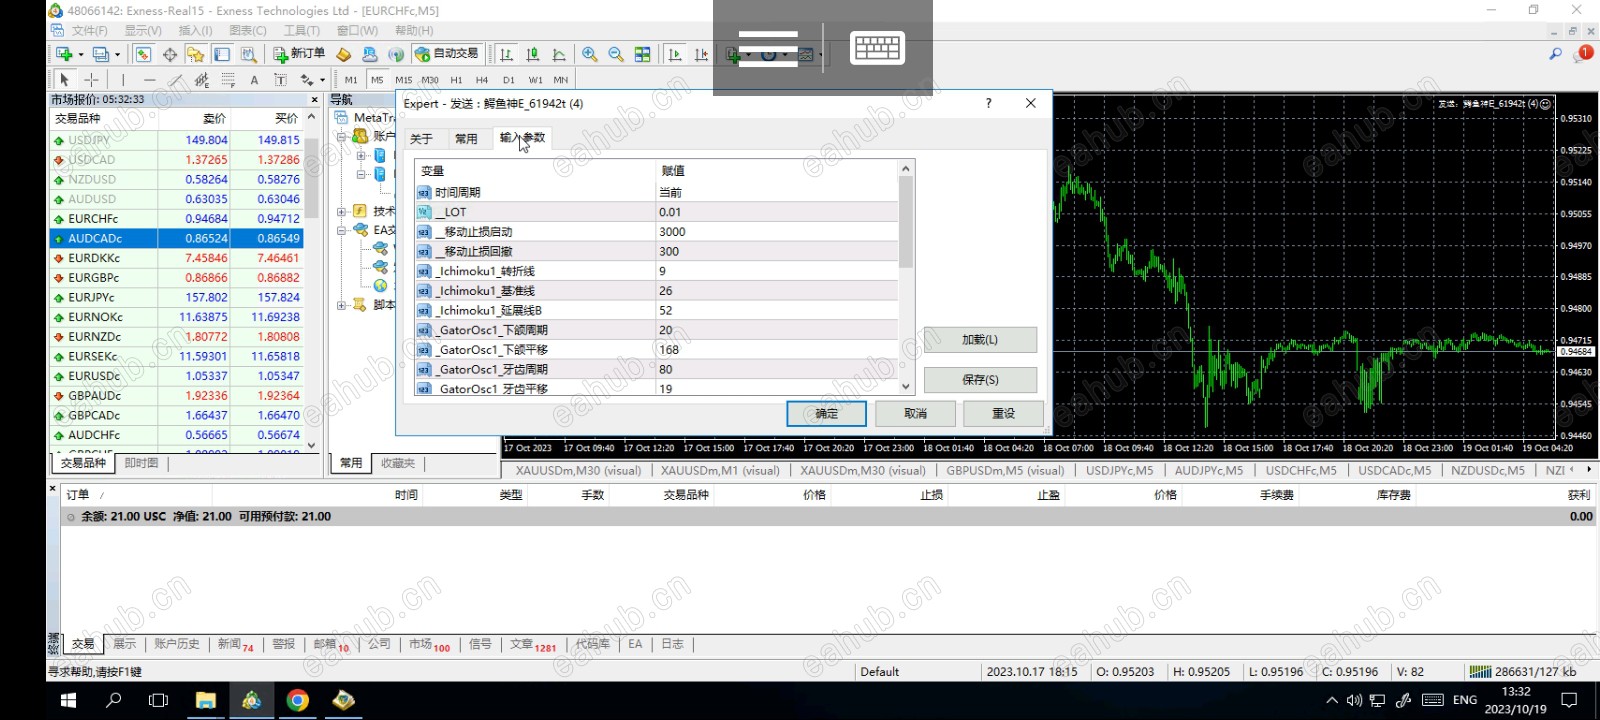Screen dimensions: 1600x720
Task: Switch to the 常用 tab in Expert dialog
Action: (x=466, y=139)
